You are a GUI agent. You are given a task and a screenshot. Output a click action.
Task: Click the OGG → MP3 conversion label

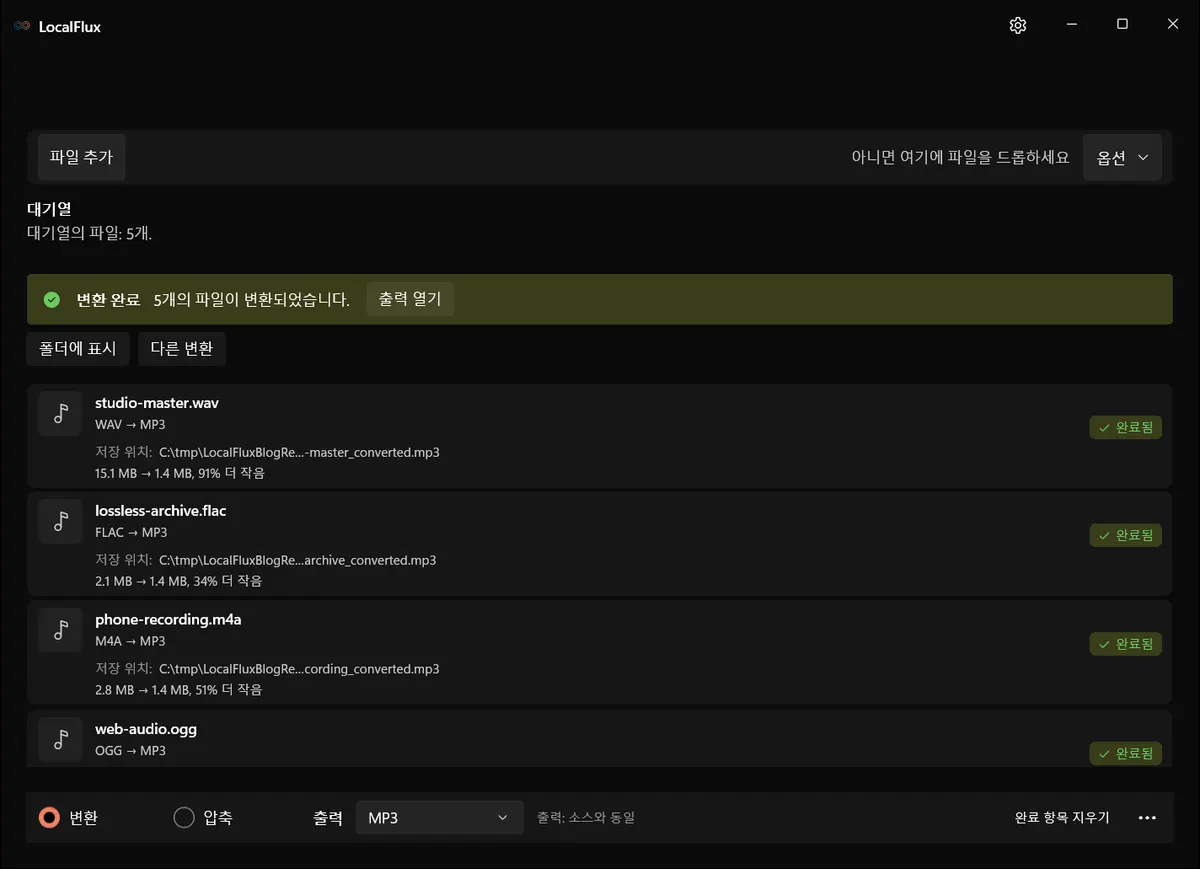coord(130,750)
